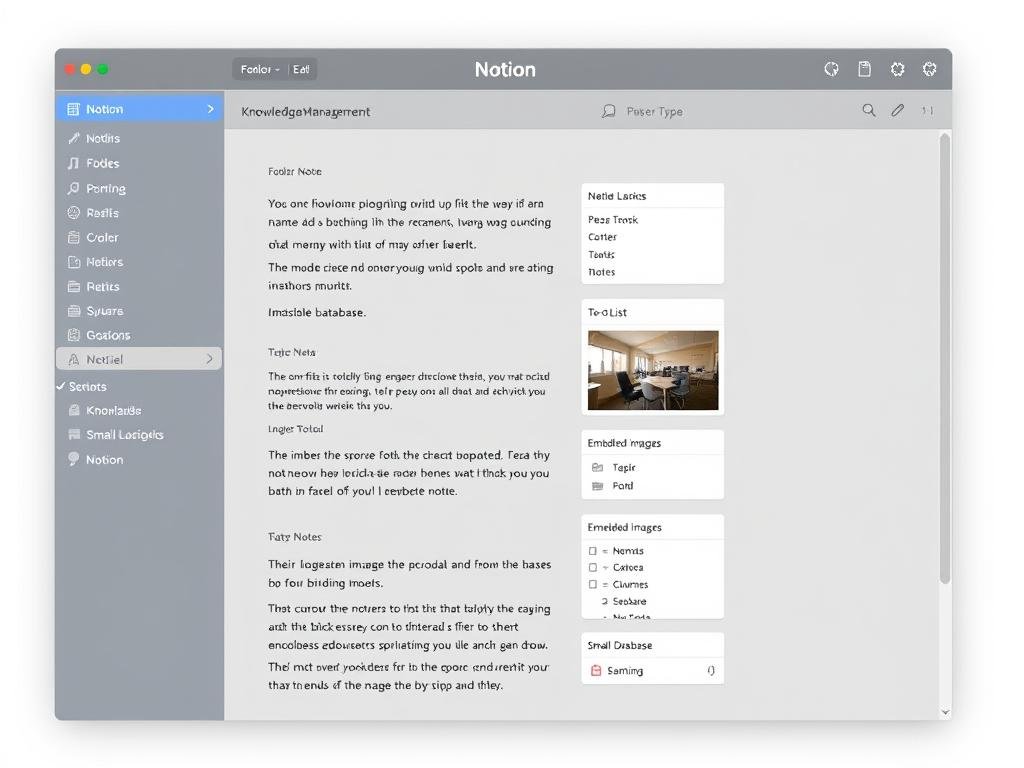The height and width of the screenshot is (768, 1024).
Task: Click the document icon in the titlebar
Action: [x=863, y=69]
